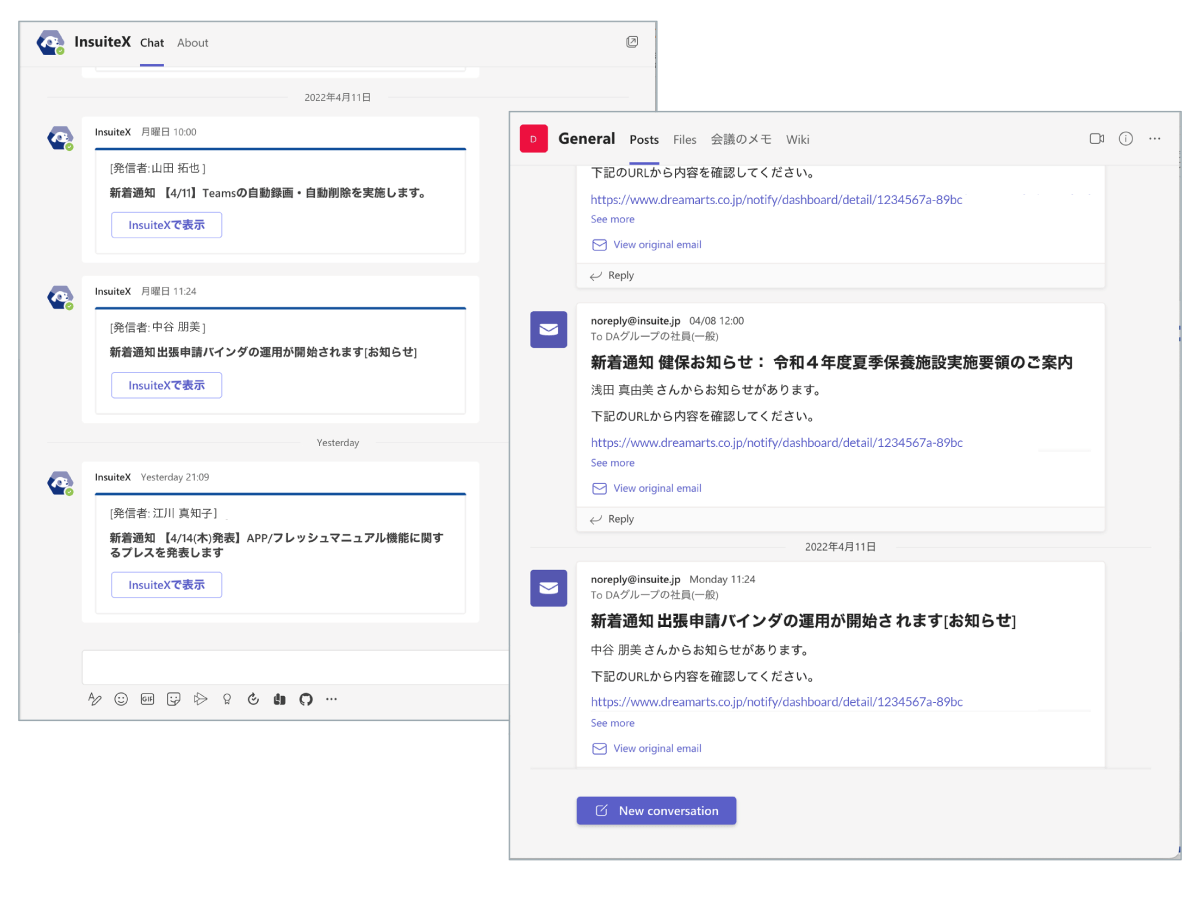Click text 【4/11】Teamsの自動録画・自動削除を実施します

click(268, 193)
